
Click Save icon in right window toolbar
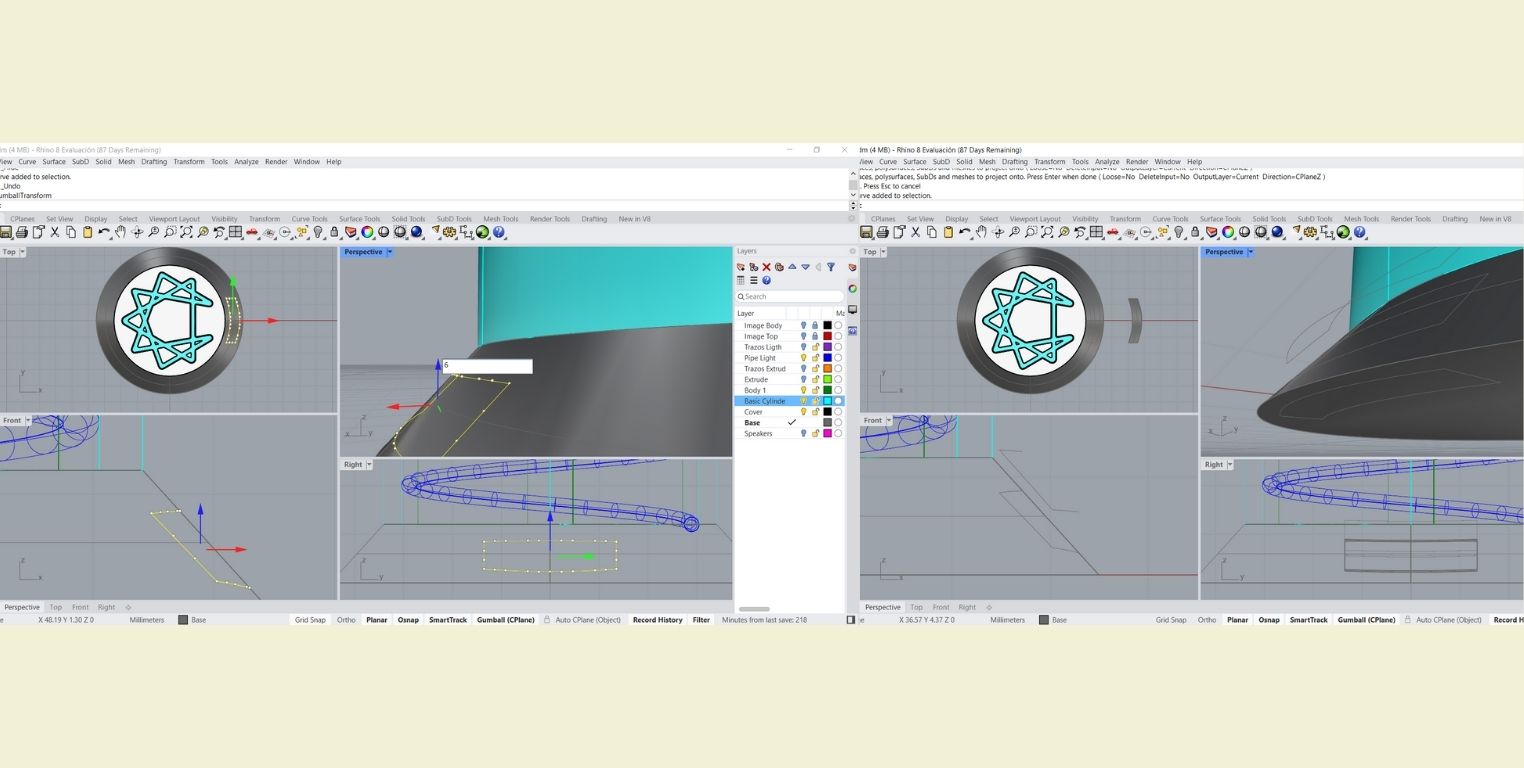(866, 232)
